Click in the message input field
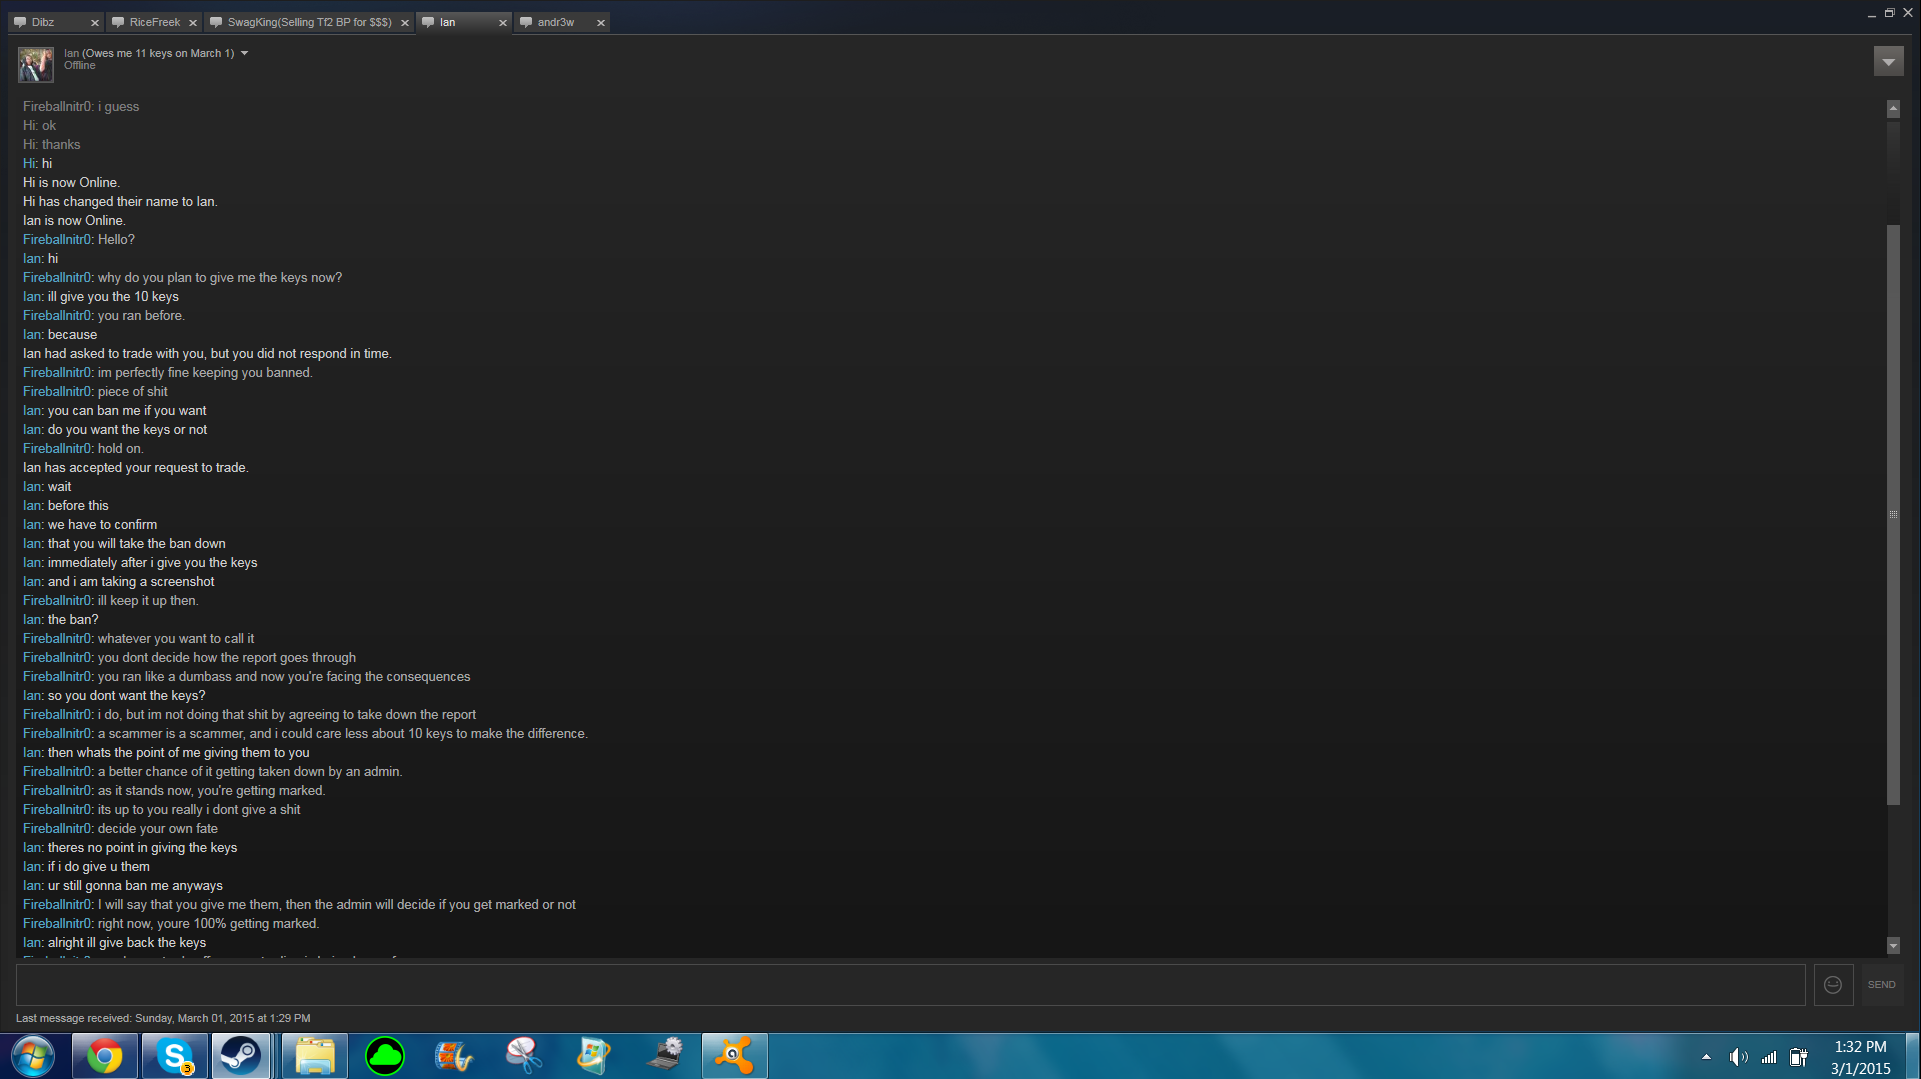1921x1079 pixels. (x=910, y=985)
